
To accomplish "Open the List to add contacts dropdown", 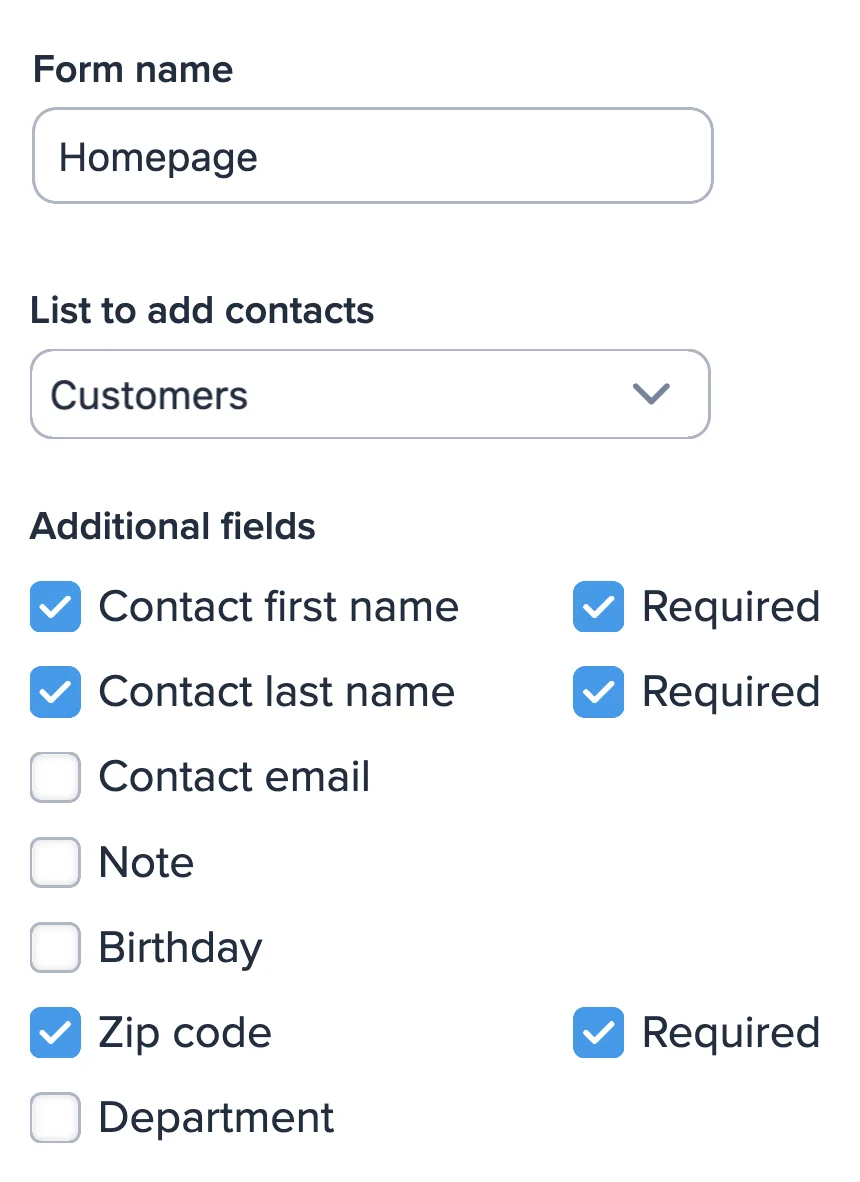I will 370,394.
